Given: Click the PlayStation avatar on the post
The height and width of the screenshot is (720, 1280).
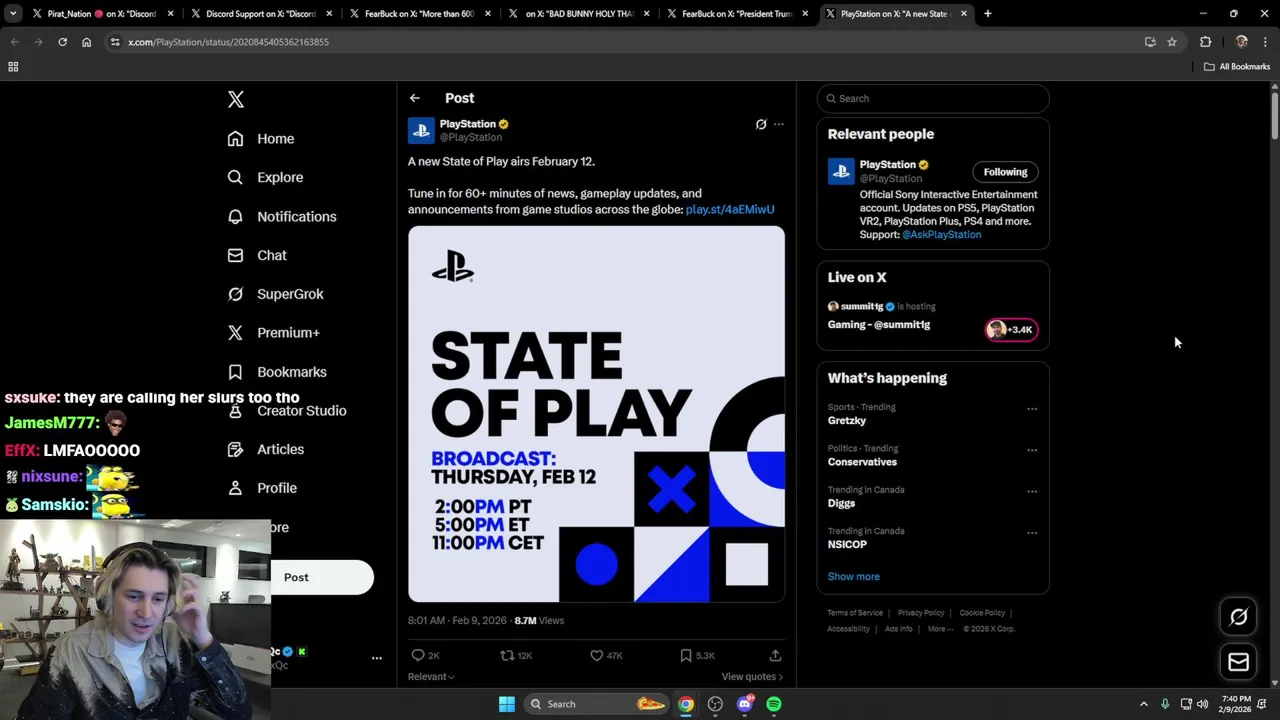Looking at the screenshot, I should pyautogui.click(x=421, y=130).
